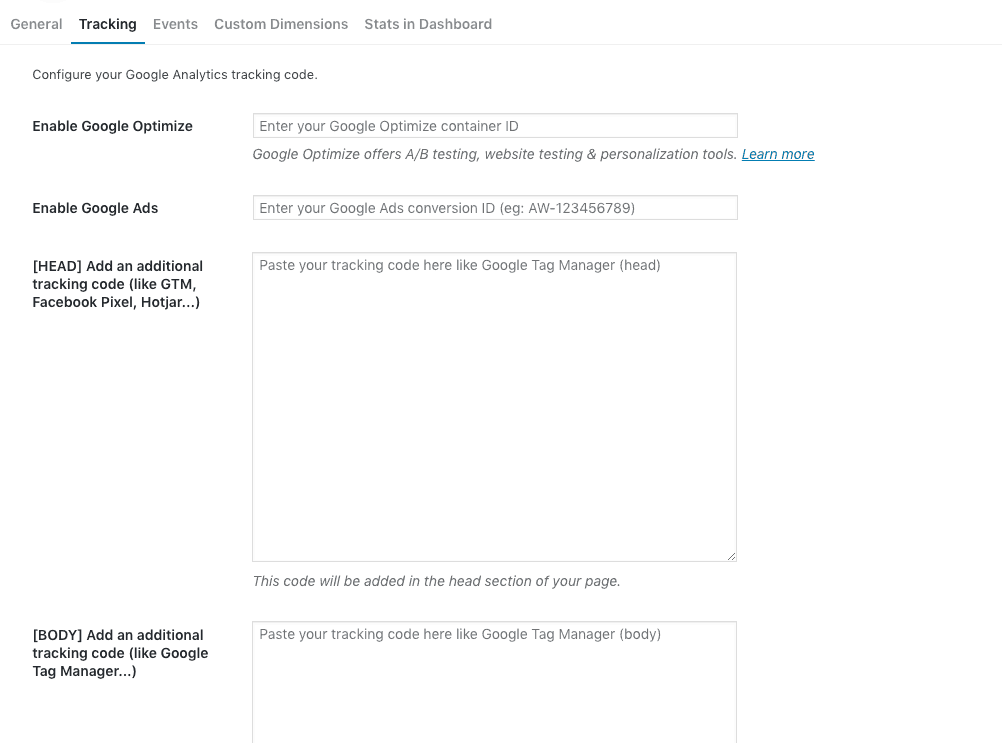
Task: Click the BODY tracking code textarea
Action: tap(495, 682)
